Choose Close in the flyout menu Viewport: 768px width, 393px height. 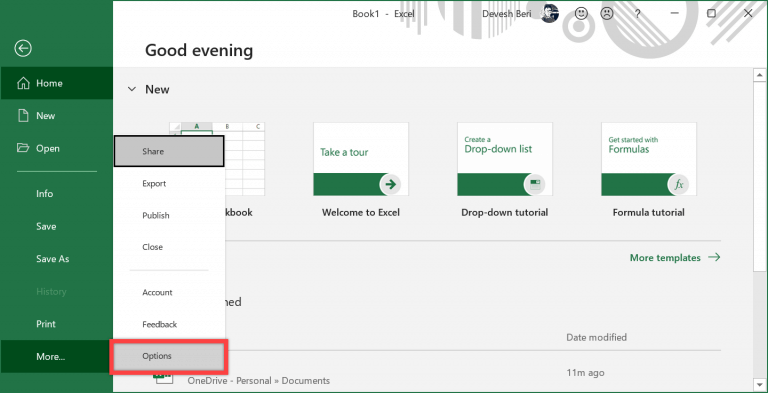pyautogui.click(x=169, y=247)
